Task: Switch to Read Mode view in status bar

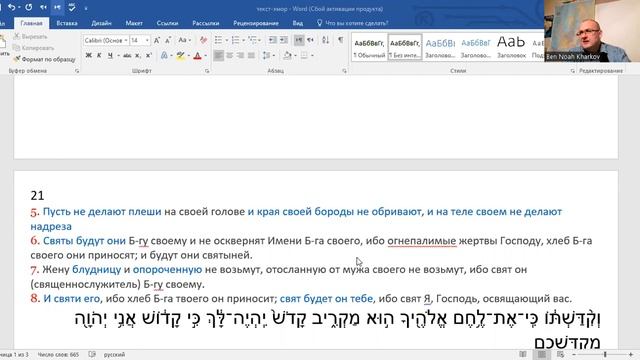Action: pyautogui.click(x=523, y=354)
